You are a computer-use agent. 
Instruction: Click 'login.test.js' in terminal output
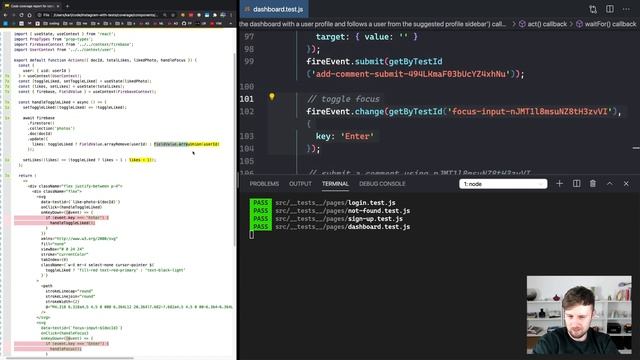click(x=371, y=202)
